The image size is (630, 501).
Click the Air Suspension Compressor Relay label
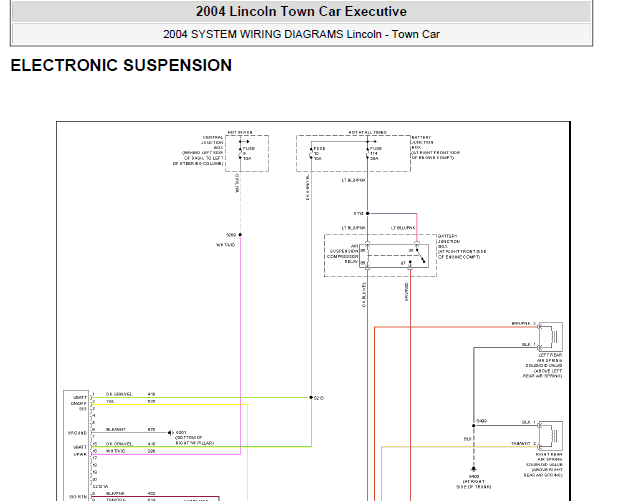(342, 254)
